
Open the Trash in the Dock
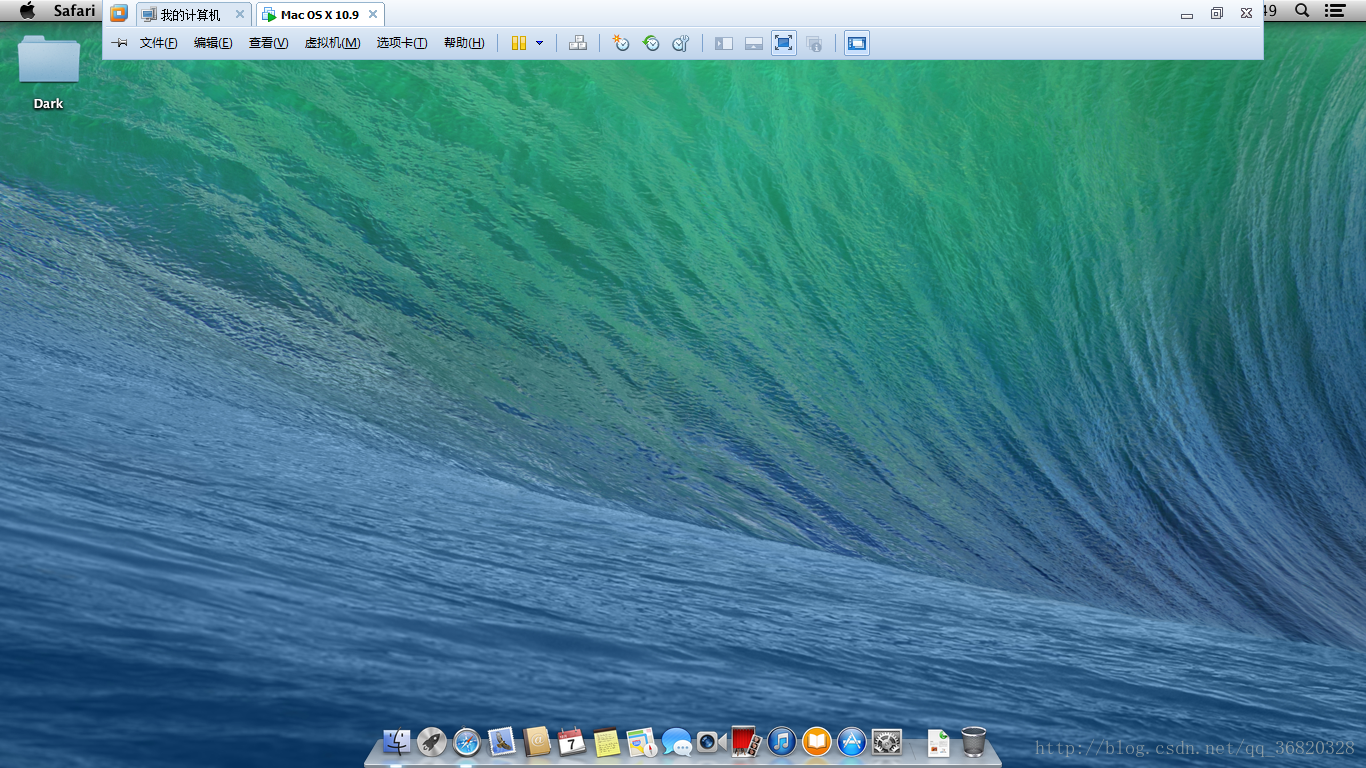pos(974,741)
